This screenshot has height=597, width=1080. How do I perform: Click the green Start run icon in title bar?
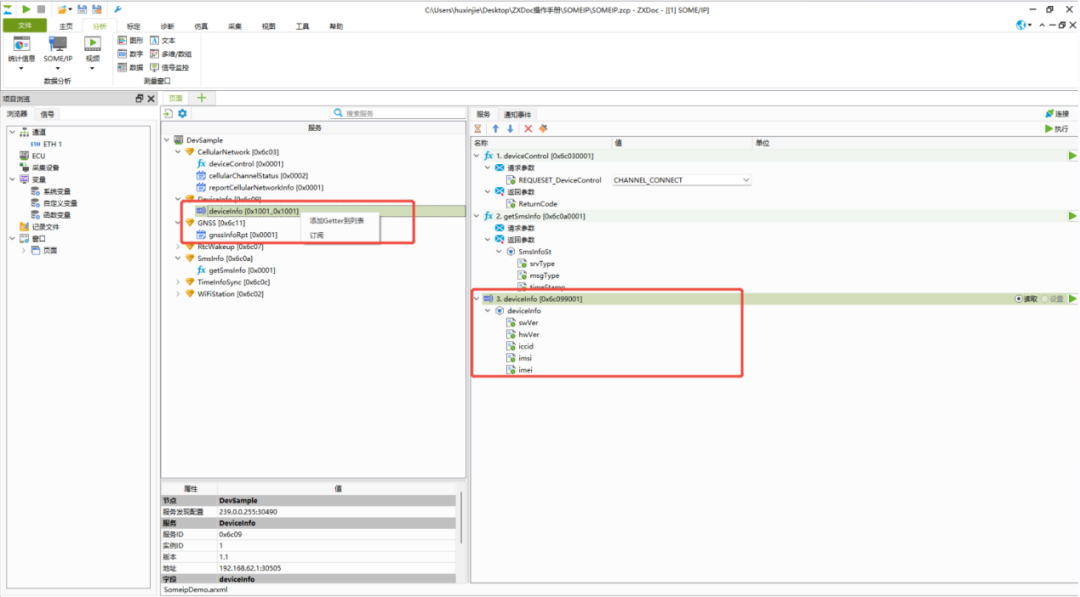click(27, 8)
